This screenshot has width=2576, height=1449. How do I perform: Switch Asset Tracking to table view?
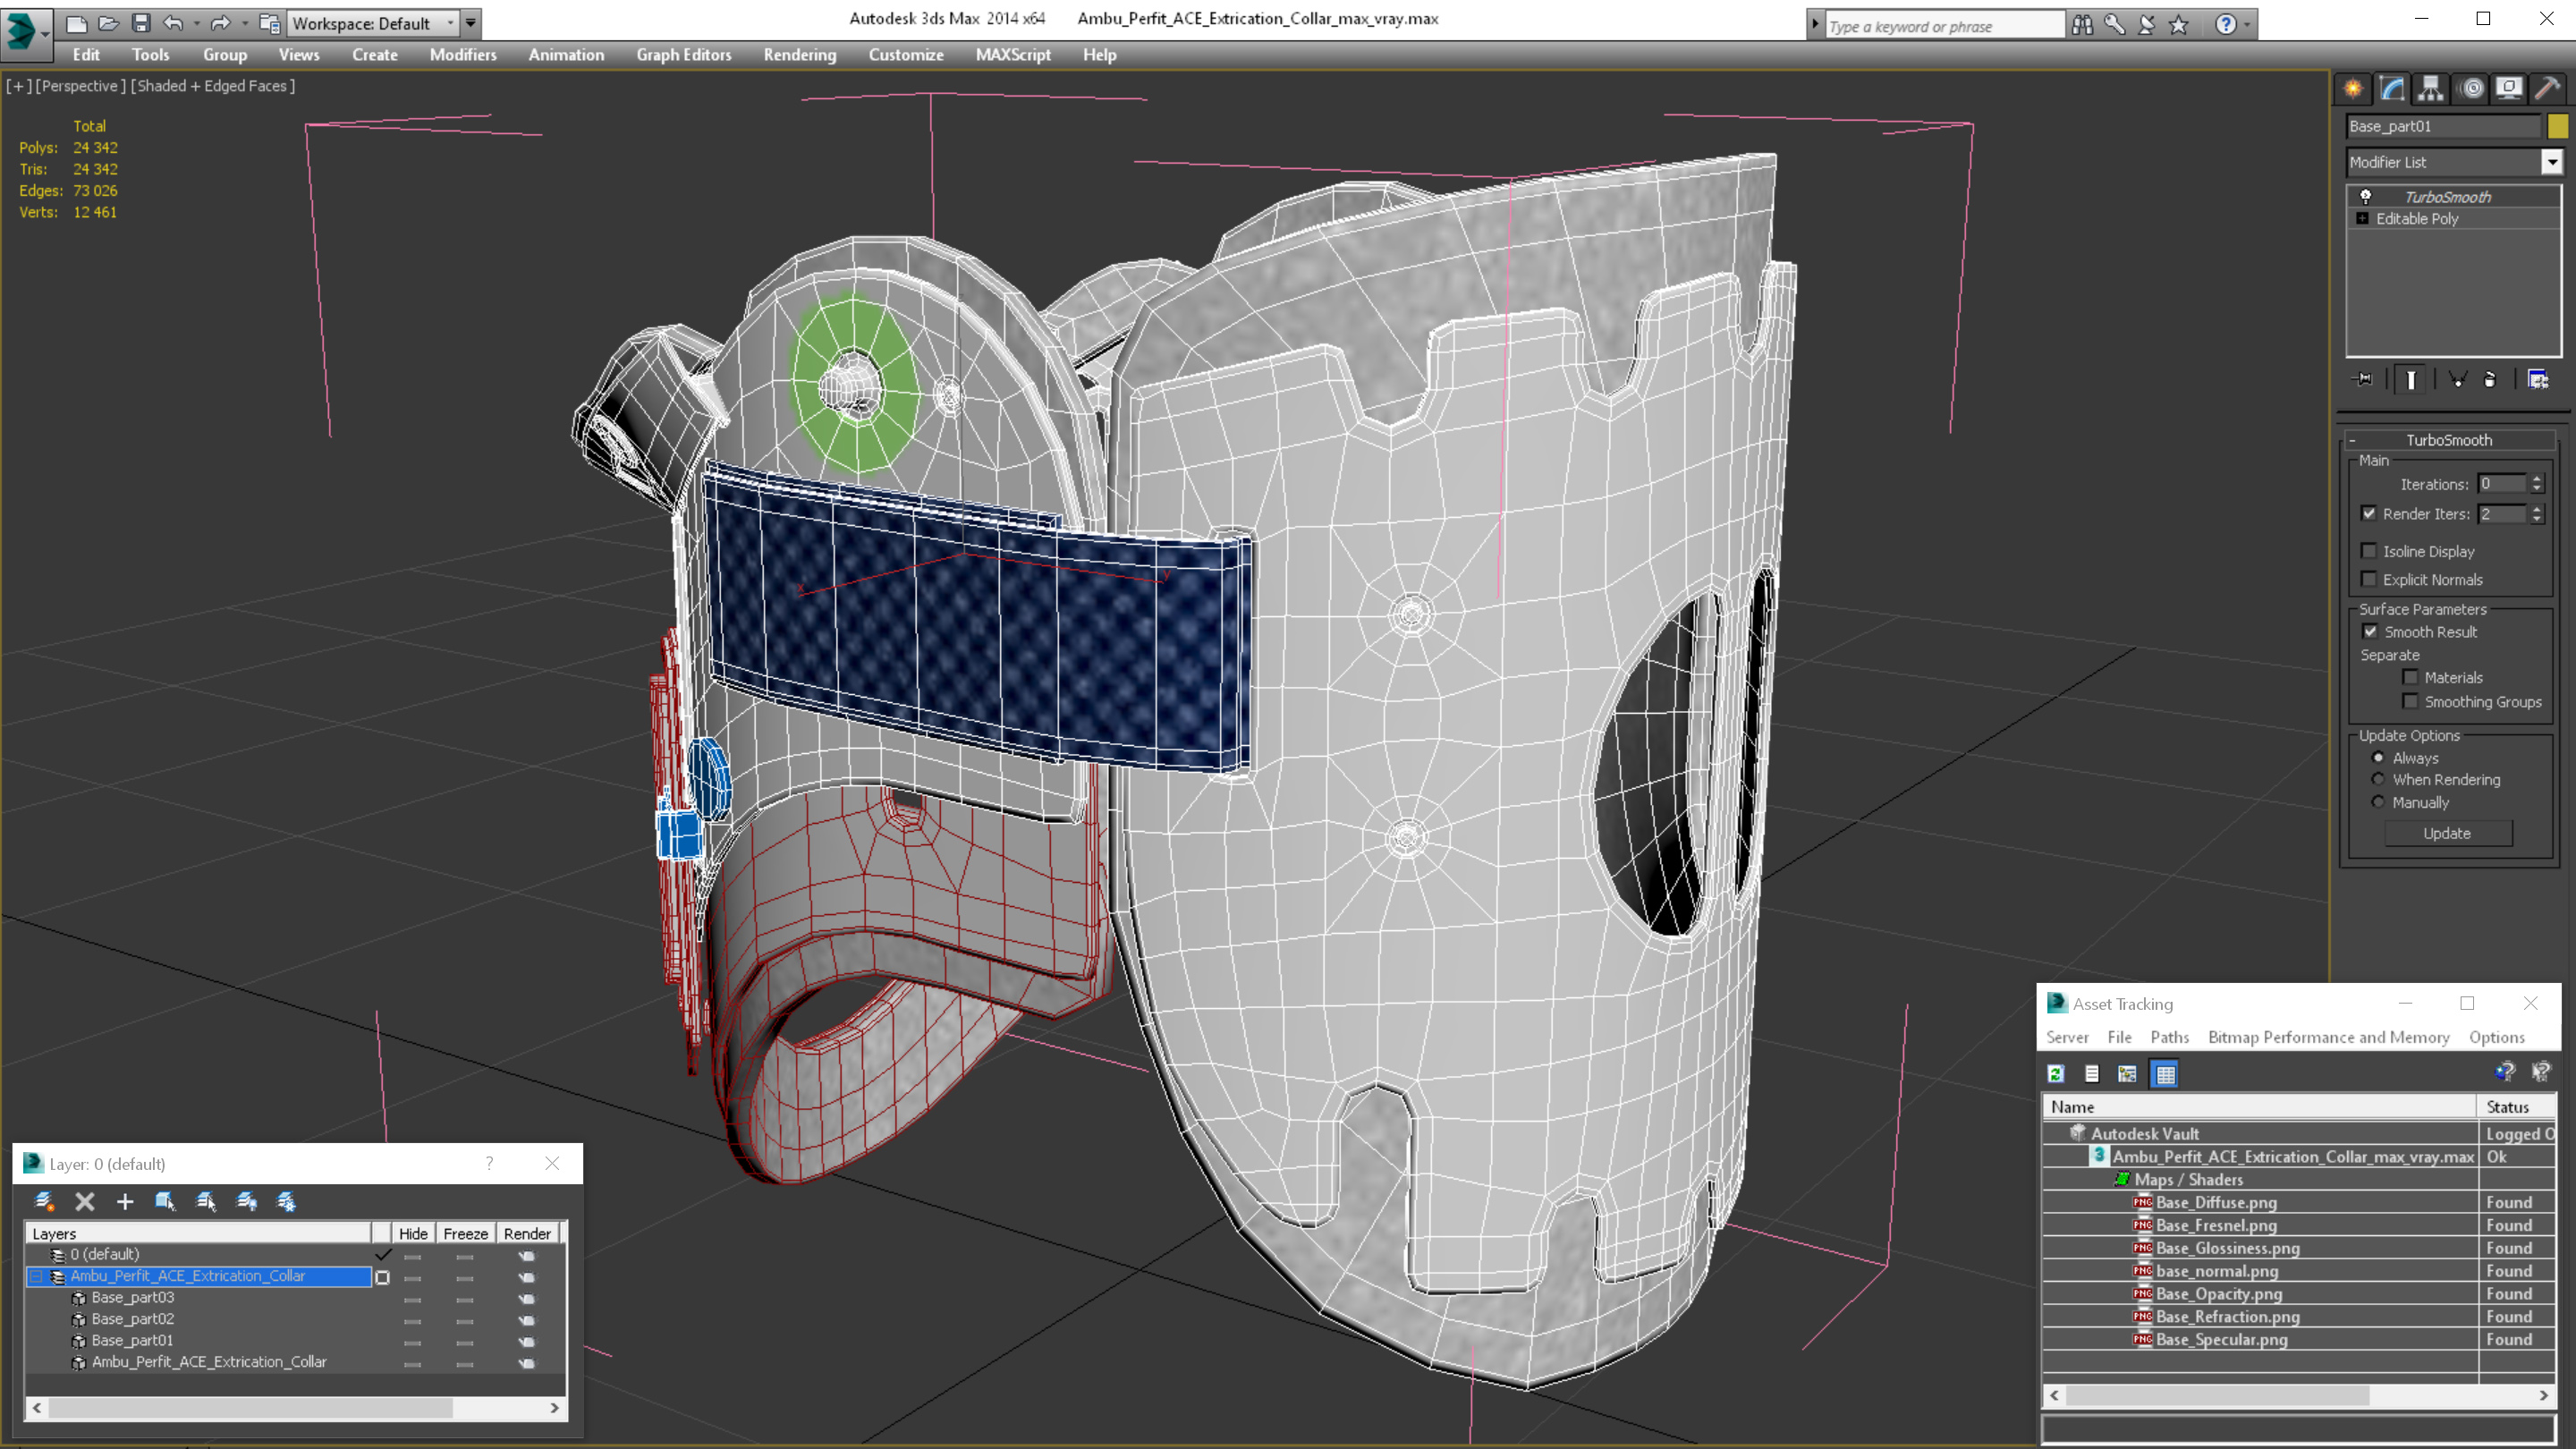[x=2165, y=1073]
